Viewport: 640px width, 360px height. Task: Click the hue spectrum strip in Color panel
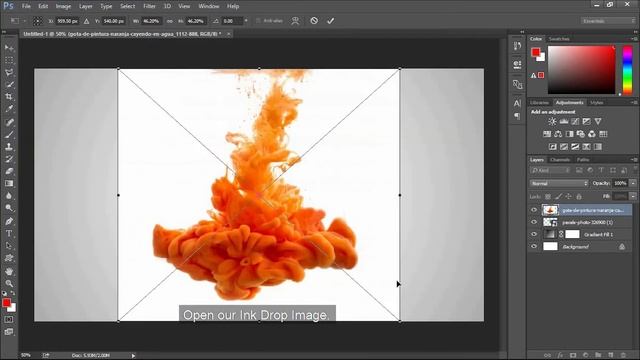627,70
